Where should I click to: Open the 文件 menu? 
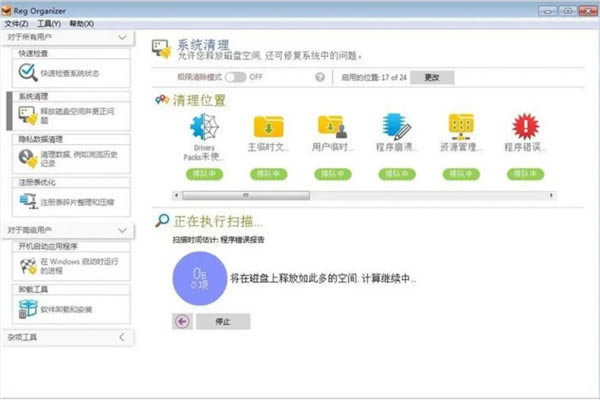(16, 24)
